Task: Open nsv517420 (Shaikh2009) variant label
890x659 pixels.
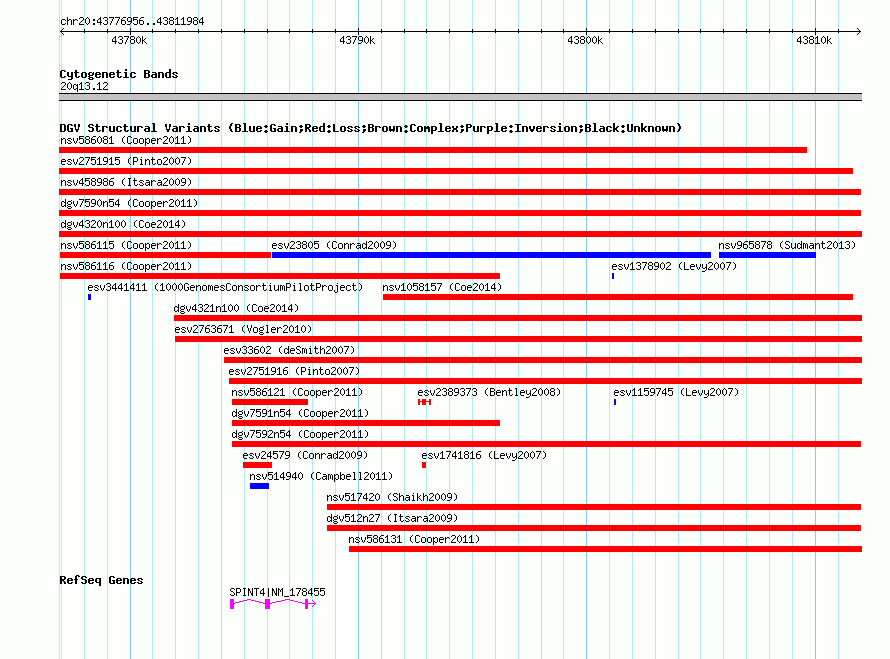Action: point(392,497)
